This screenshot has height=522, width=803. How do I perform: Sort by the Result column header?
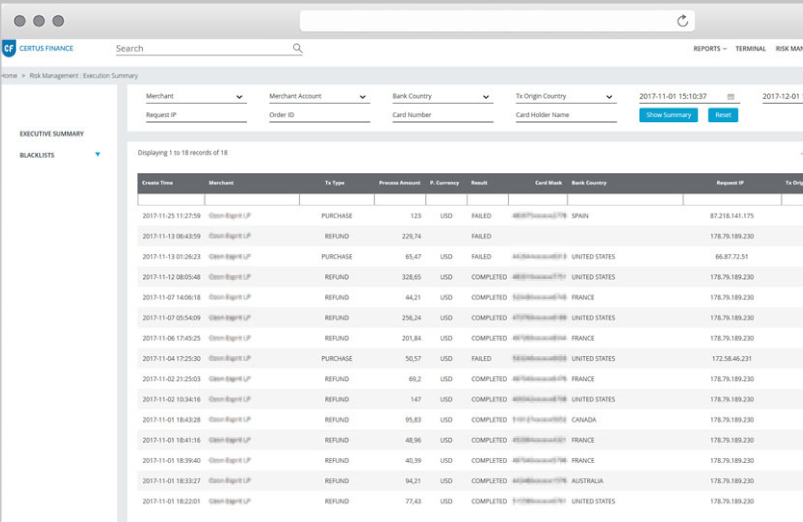click(x=479, y=183)
